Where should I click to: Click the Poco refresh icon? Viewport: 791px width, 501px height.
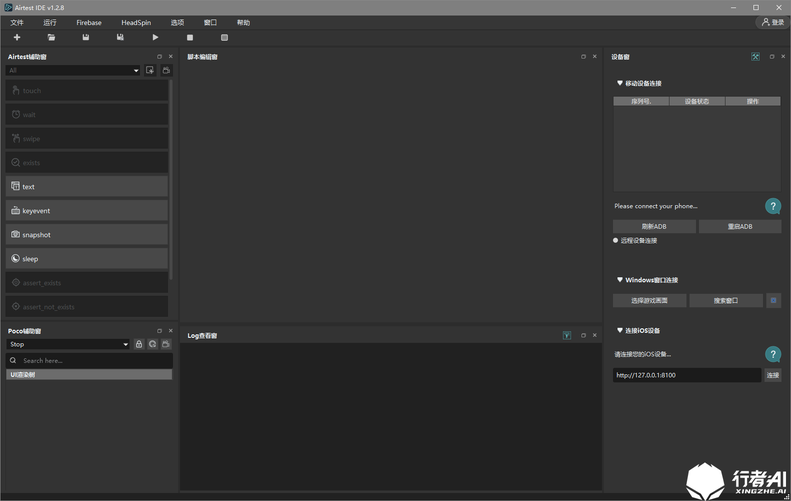point(152,344)
